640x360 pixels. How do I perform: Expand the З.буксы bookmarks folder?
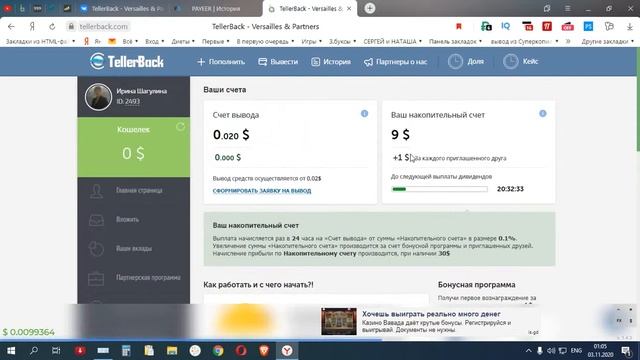click(x=342, y=41)
